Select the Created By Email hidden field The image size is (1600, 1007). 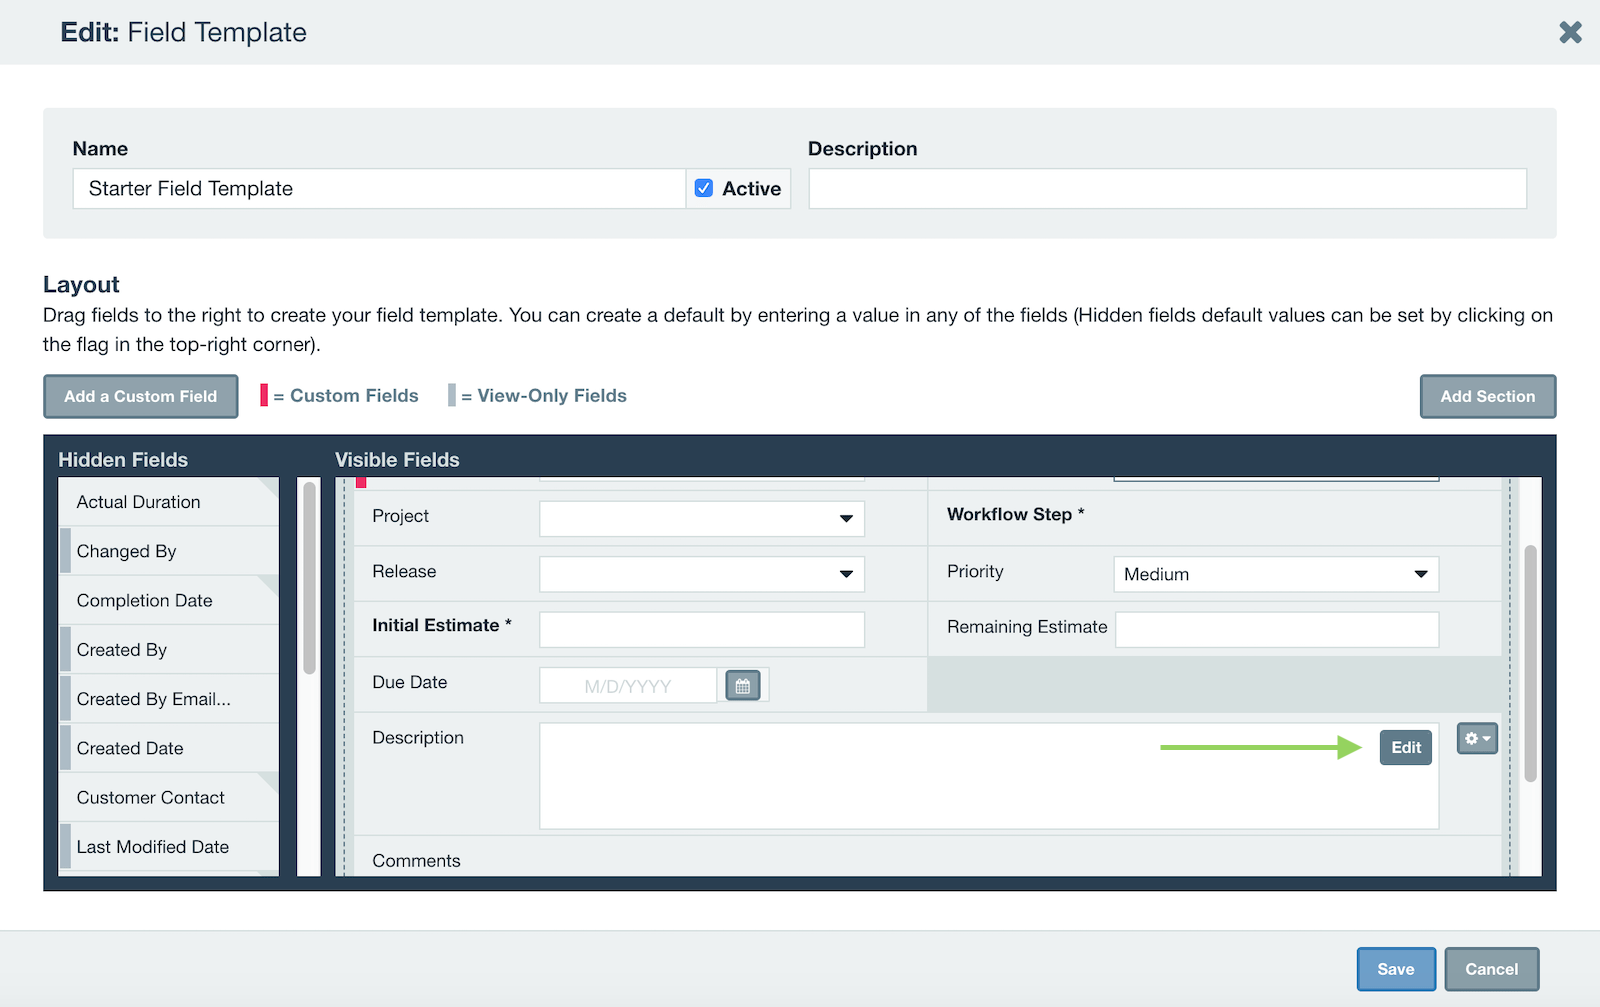[169, 699]
